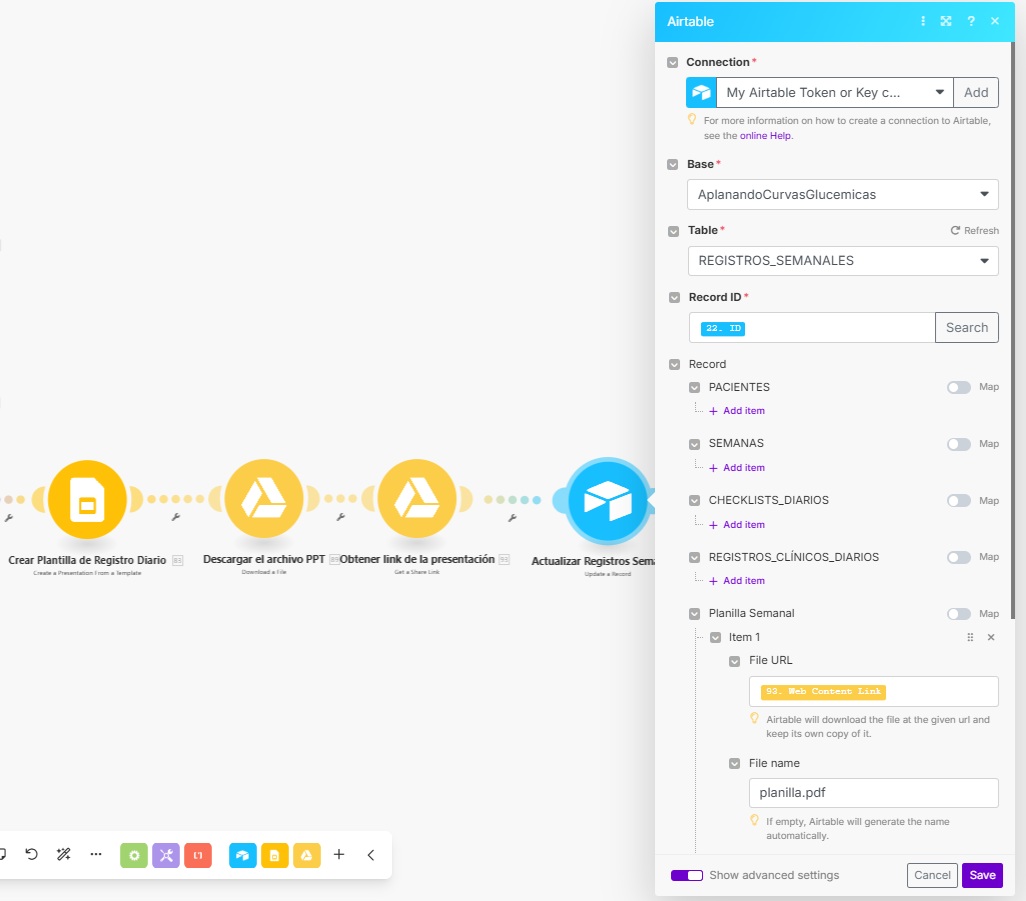Click Add item under CHECKLISTS_DIARIOS
The width and height of the screenshot is (1026, 901).
pyautogui.click(x=737, y=525)
